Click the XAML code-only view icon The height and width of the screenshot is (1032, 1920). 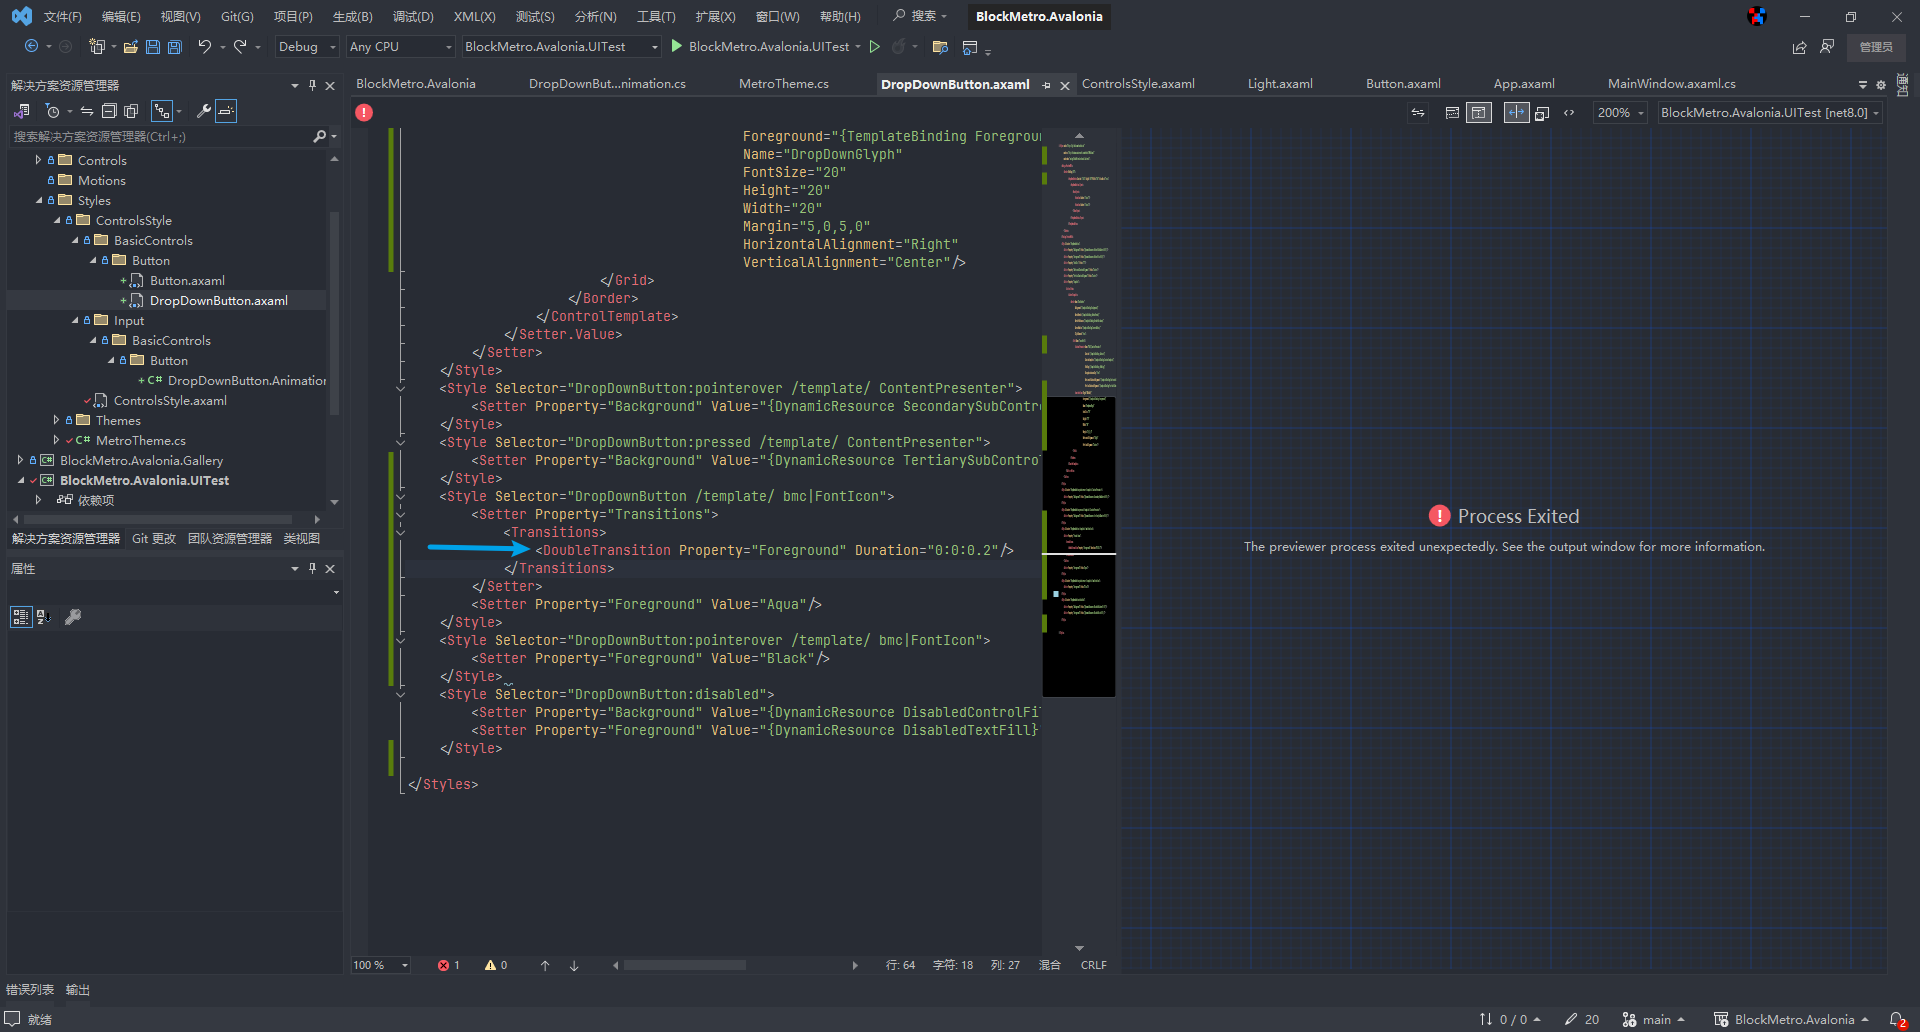pos(1569,113)
